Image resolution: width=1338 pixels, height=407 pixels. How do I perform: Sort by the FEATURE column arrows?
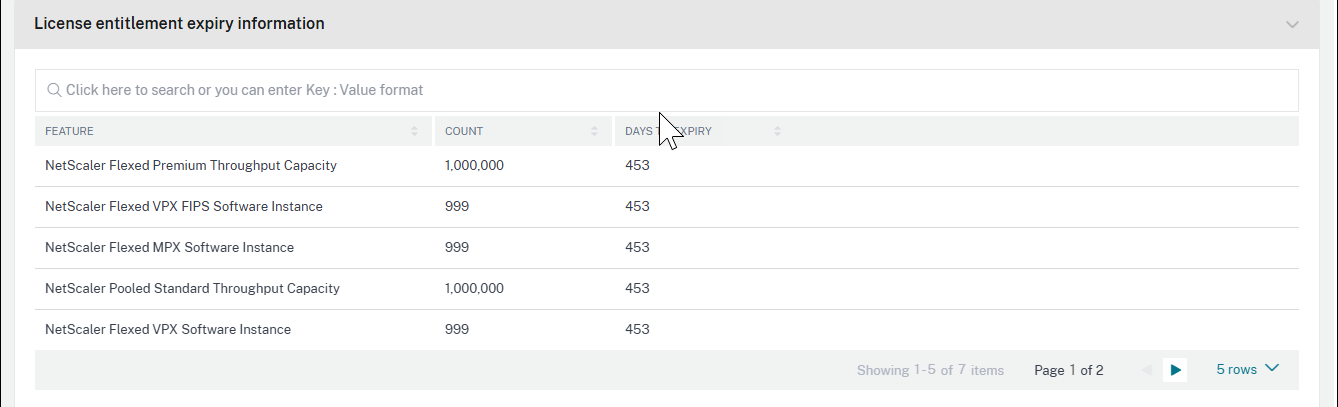pos(414,131)
